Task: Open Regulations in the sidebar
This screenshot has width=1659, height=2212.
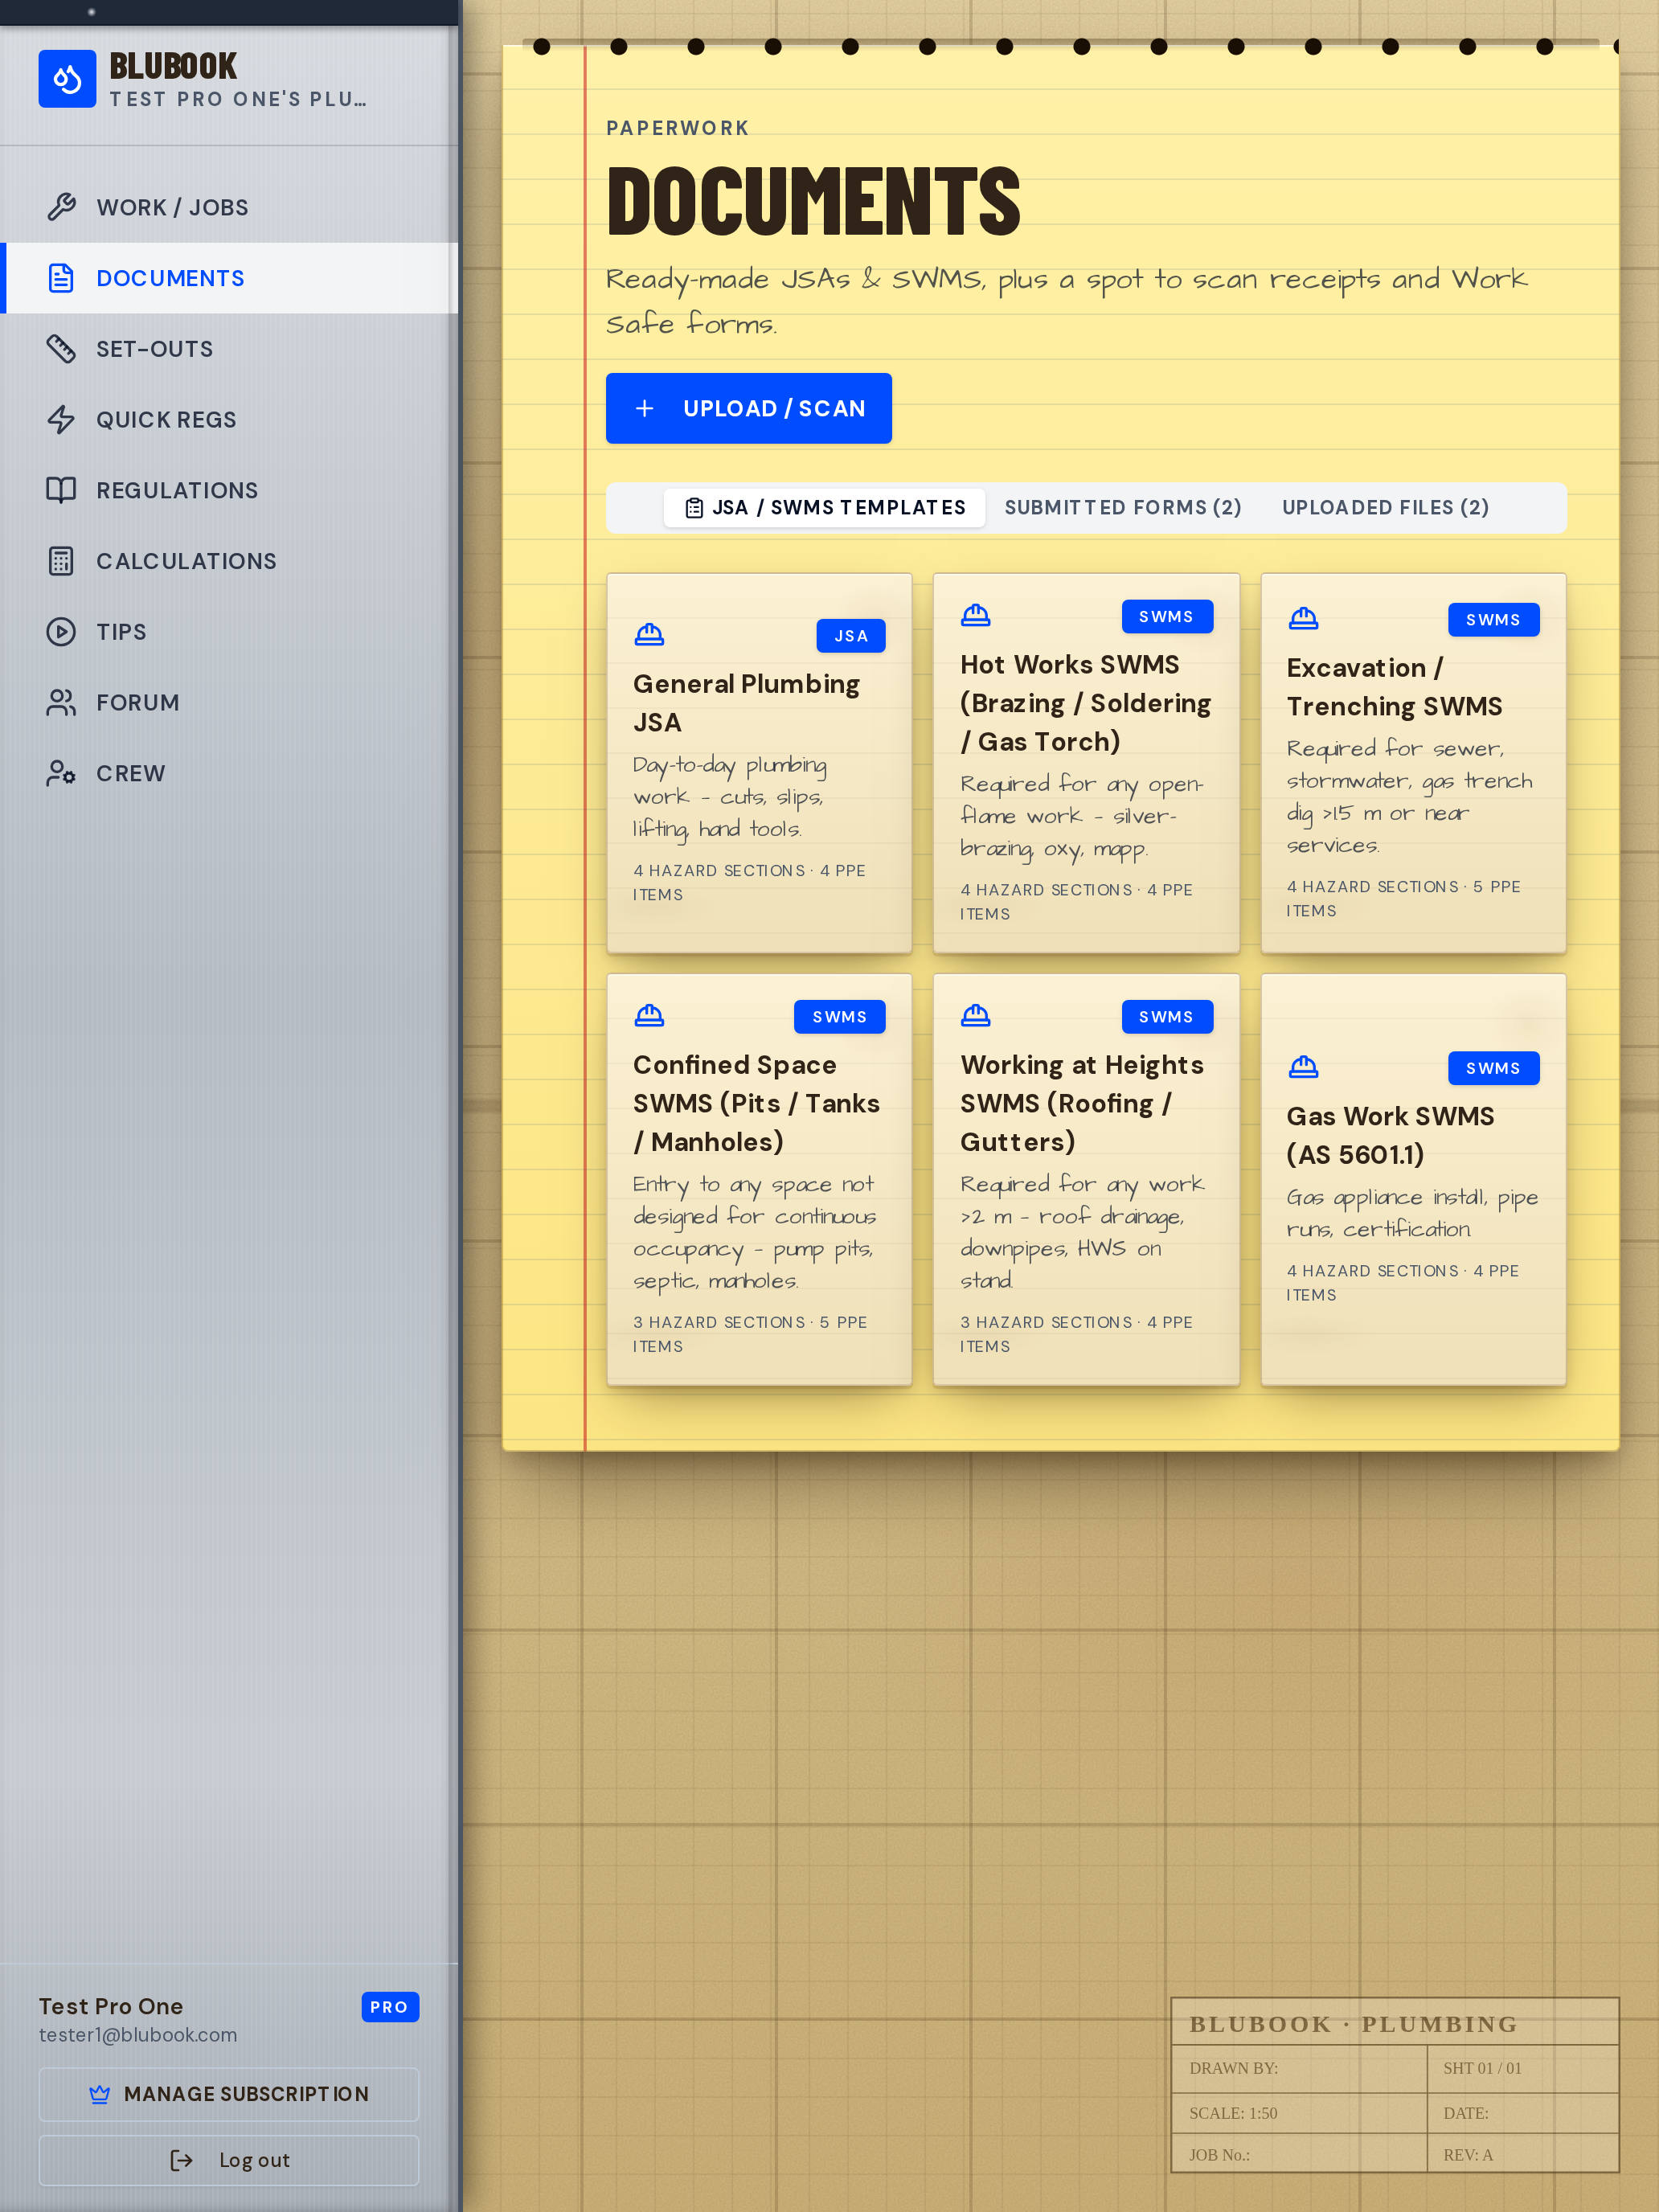Action: [x=229, y=490]
